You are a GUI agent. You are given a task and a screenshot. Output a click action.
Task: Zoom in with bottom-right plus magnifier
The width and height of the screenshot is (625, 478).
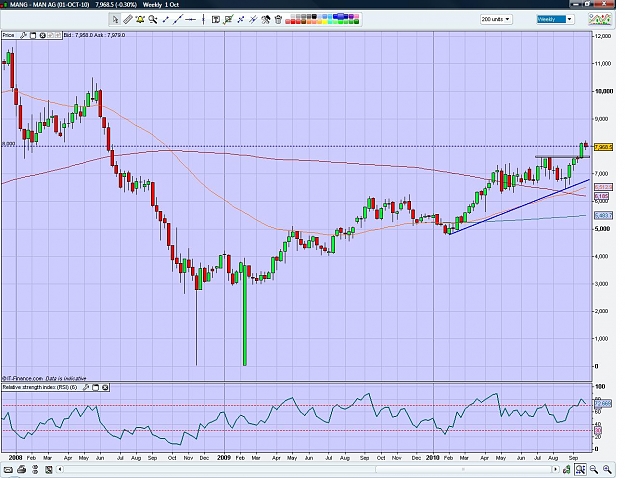point(607,469)
